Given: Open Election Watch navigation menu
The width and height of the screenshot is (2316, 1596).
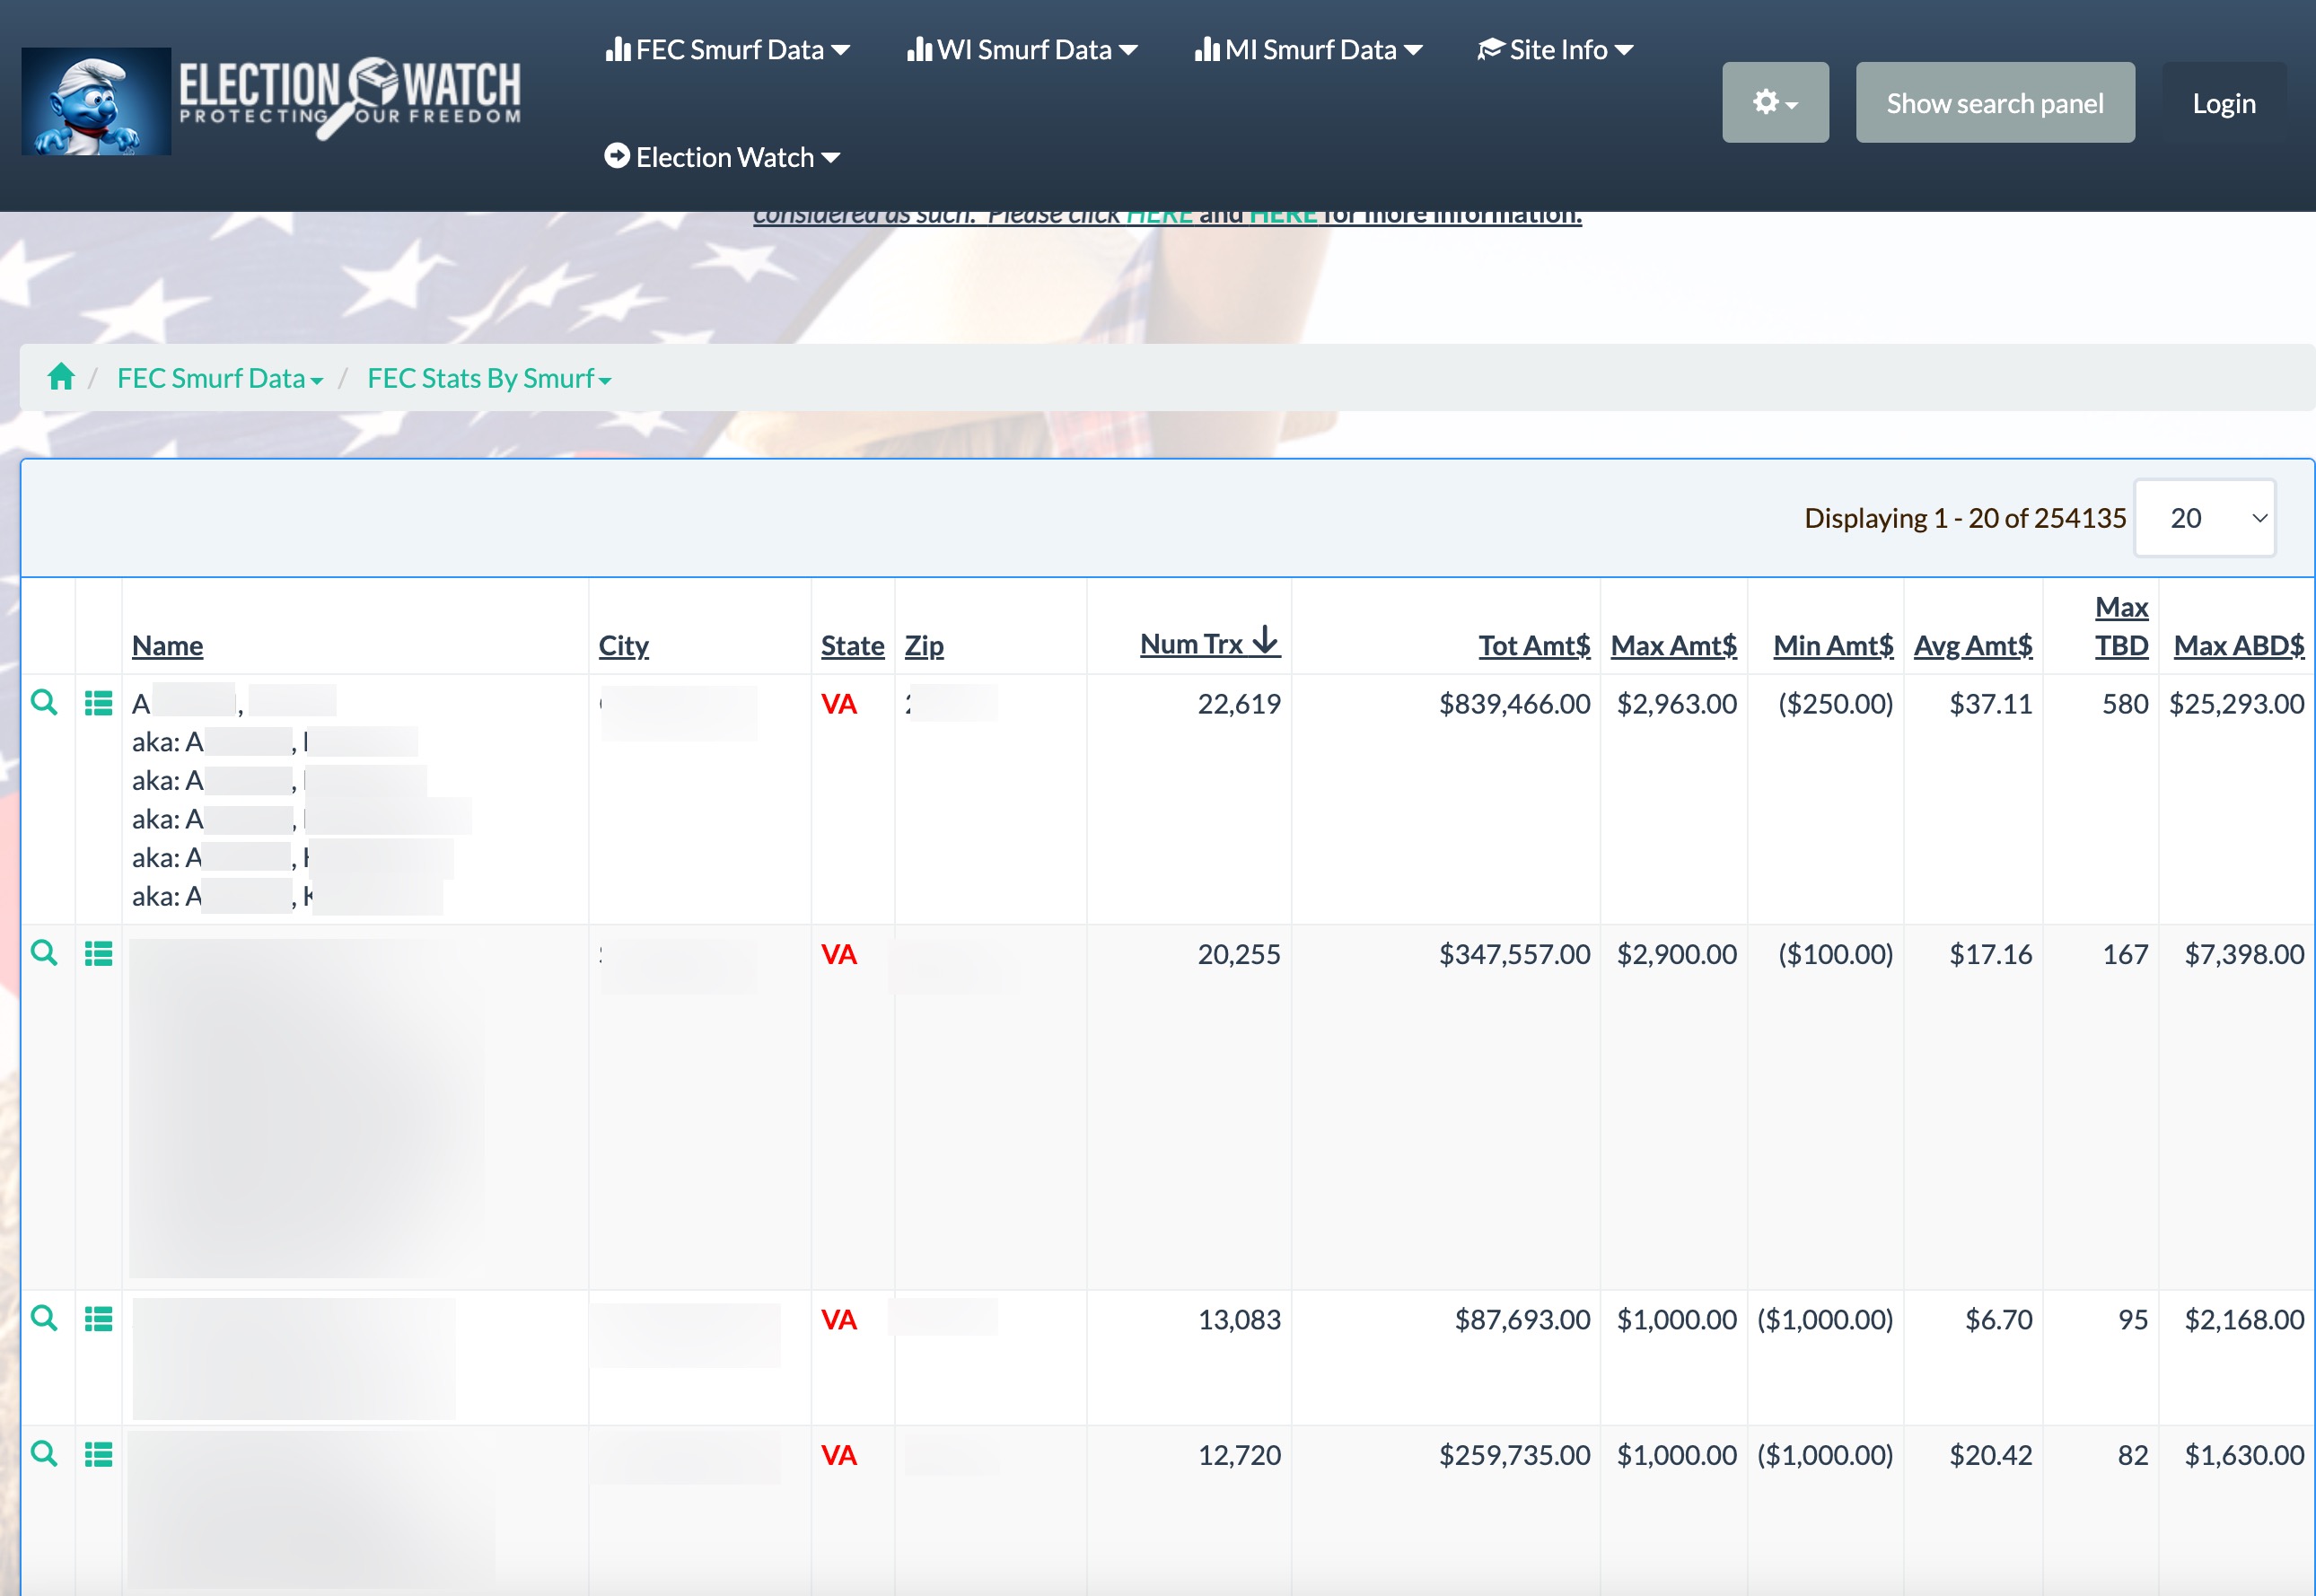Looking at the screenshot, I should click(722, 157).
